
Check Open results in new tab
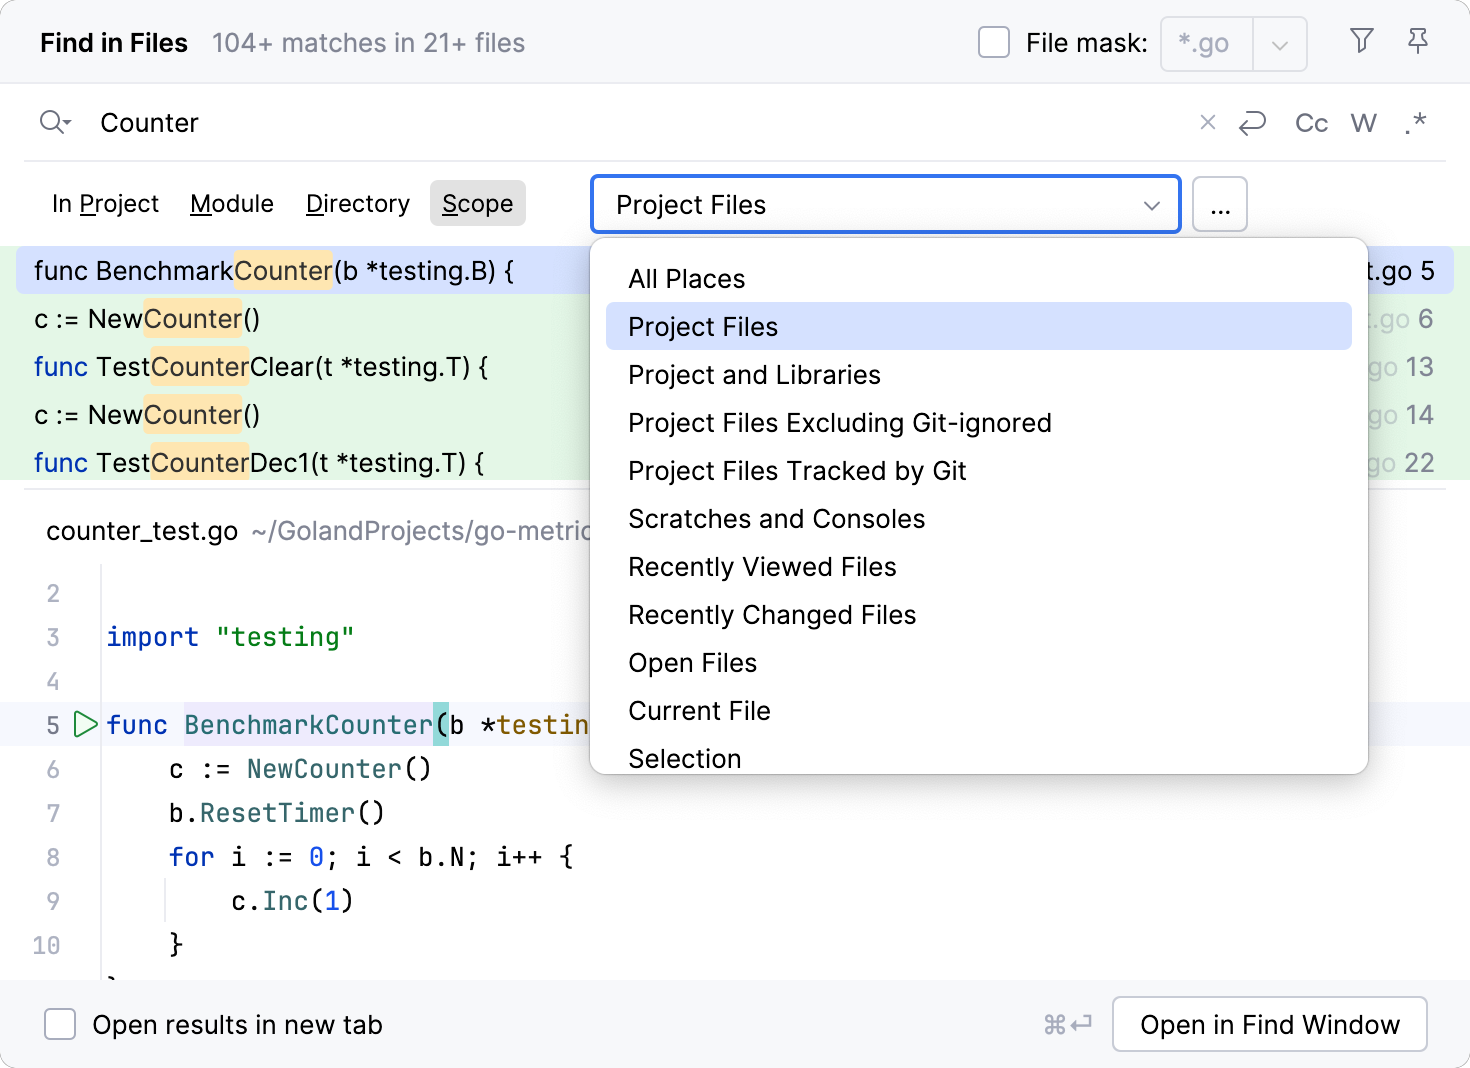[x=60, y=1024]
